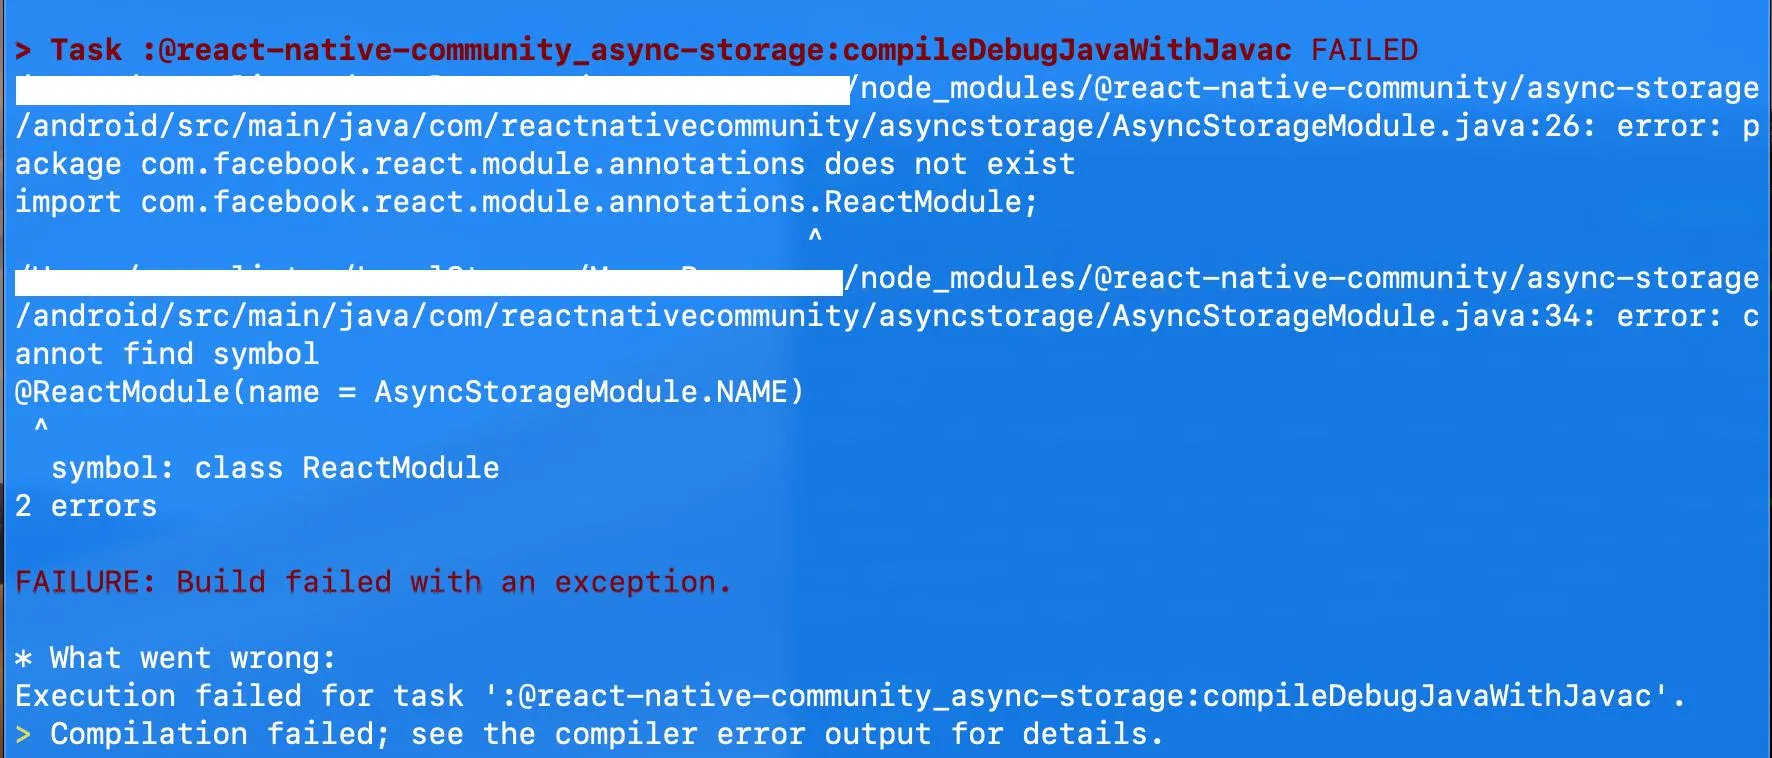Select compileDebugJavaWithJavac in the red Task line
This screenshot has height=758, width=1772.
pyautogui.click(x=1066, y=50)
